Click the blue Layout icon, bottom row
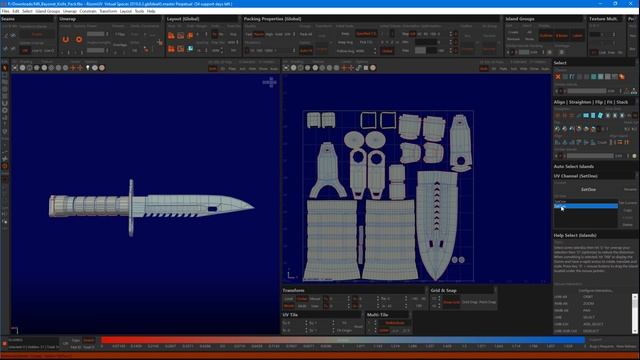This screenshot has height=360, width=640. point(190,49)
